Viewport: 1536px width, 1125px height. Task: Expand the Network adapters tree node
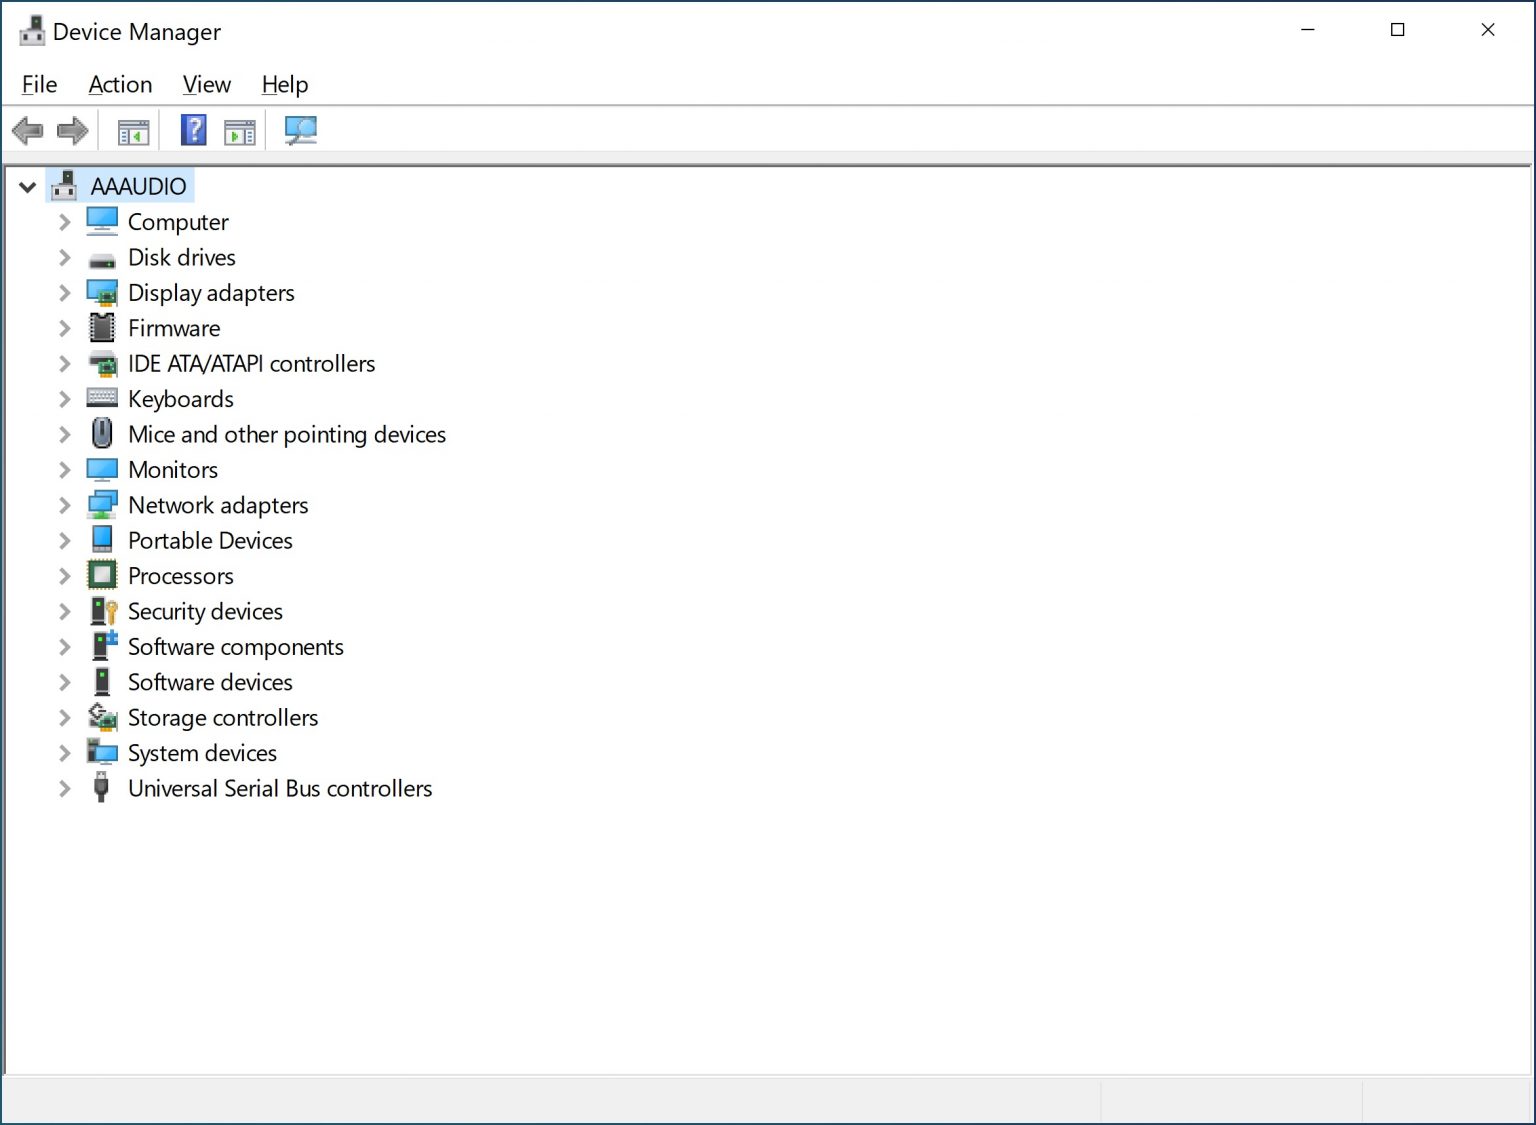pos(63,505)
